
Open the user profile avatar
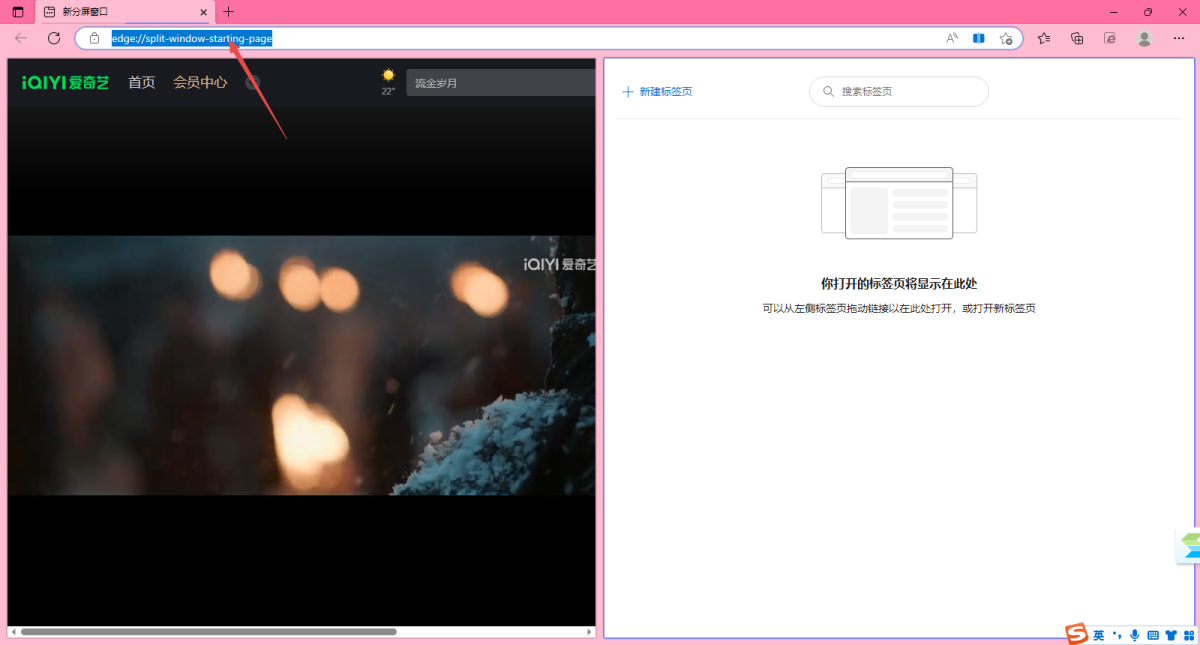[1145, 38]
